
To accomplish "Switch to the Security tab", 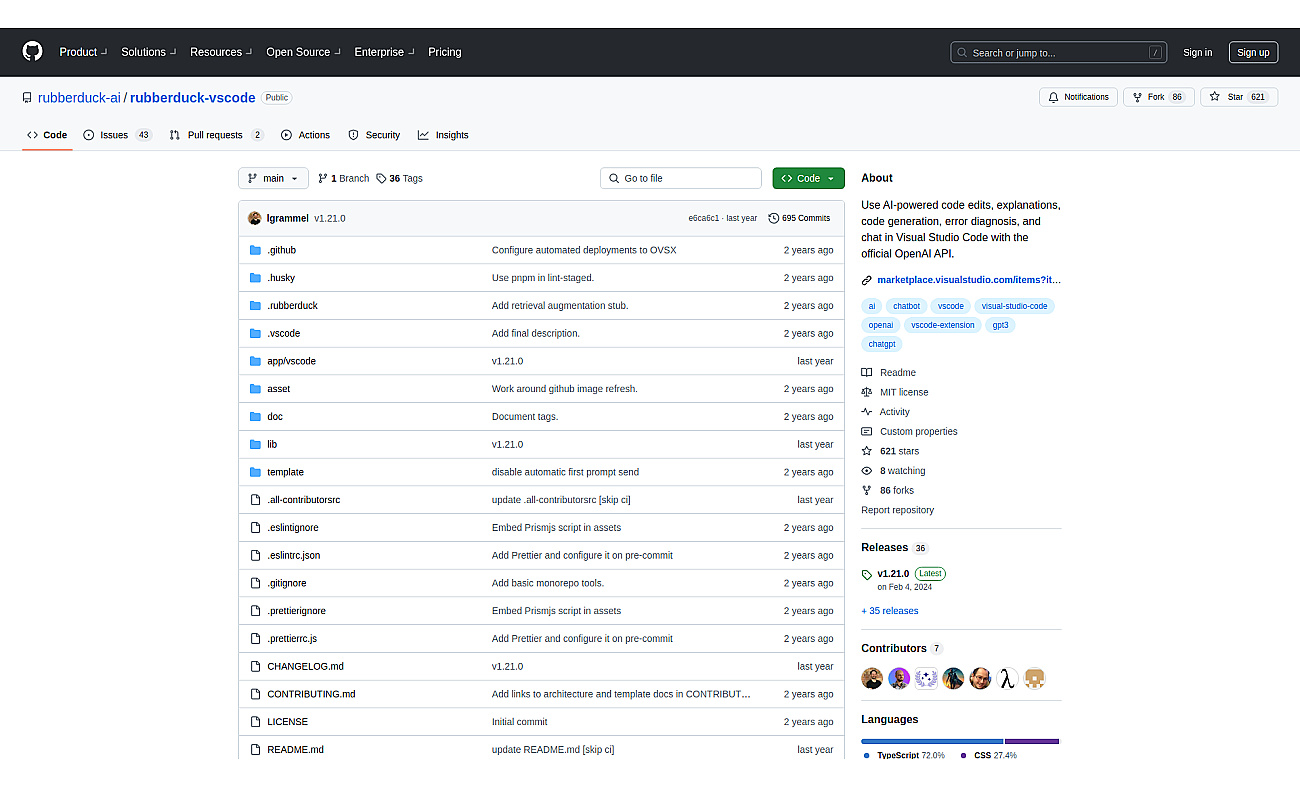I will click(374, 135).
